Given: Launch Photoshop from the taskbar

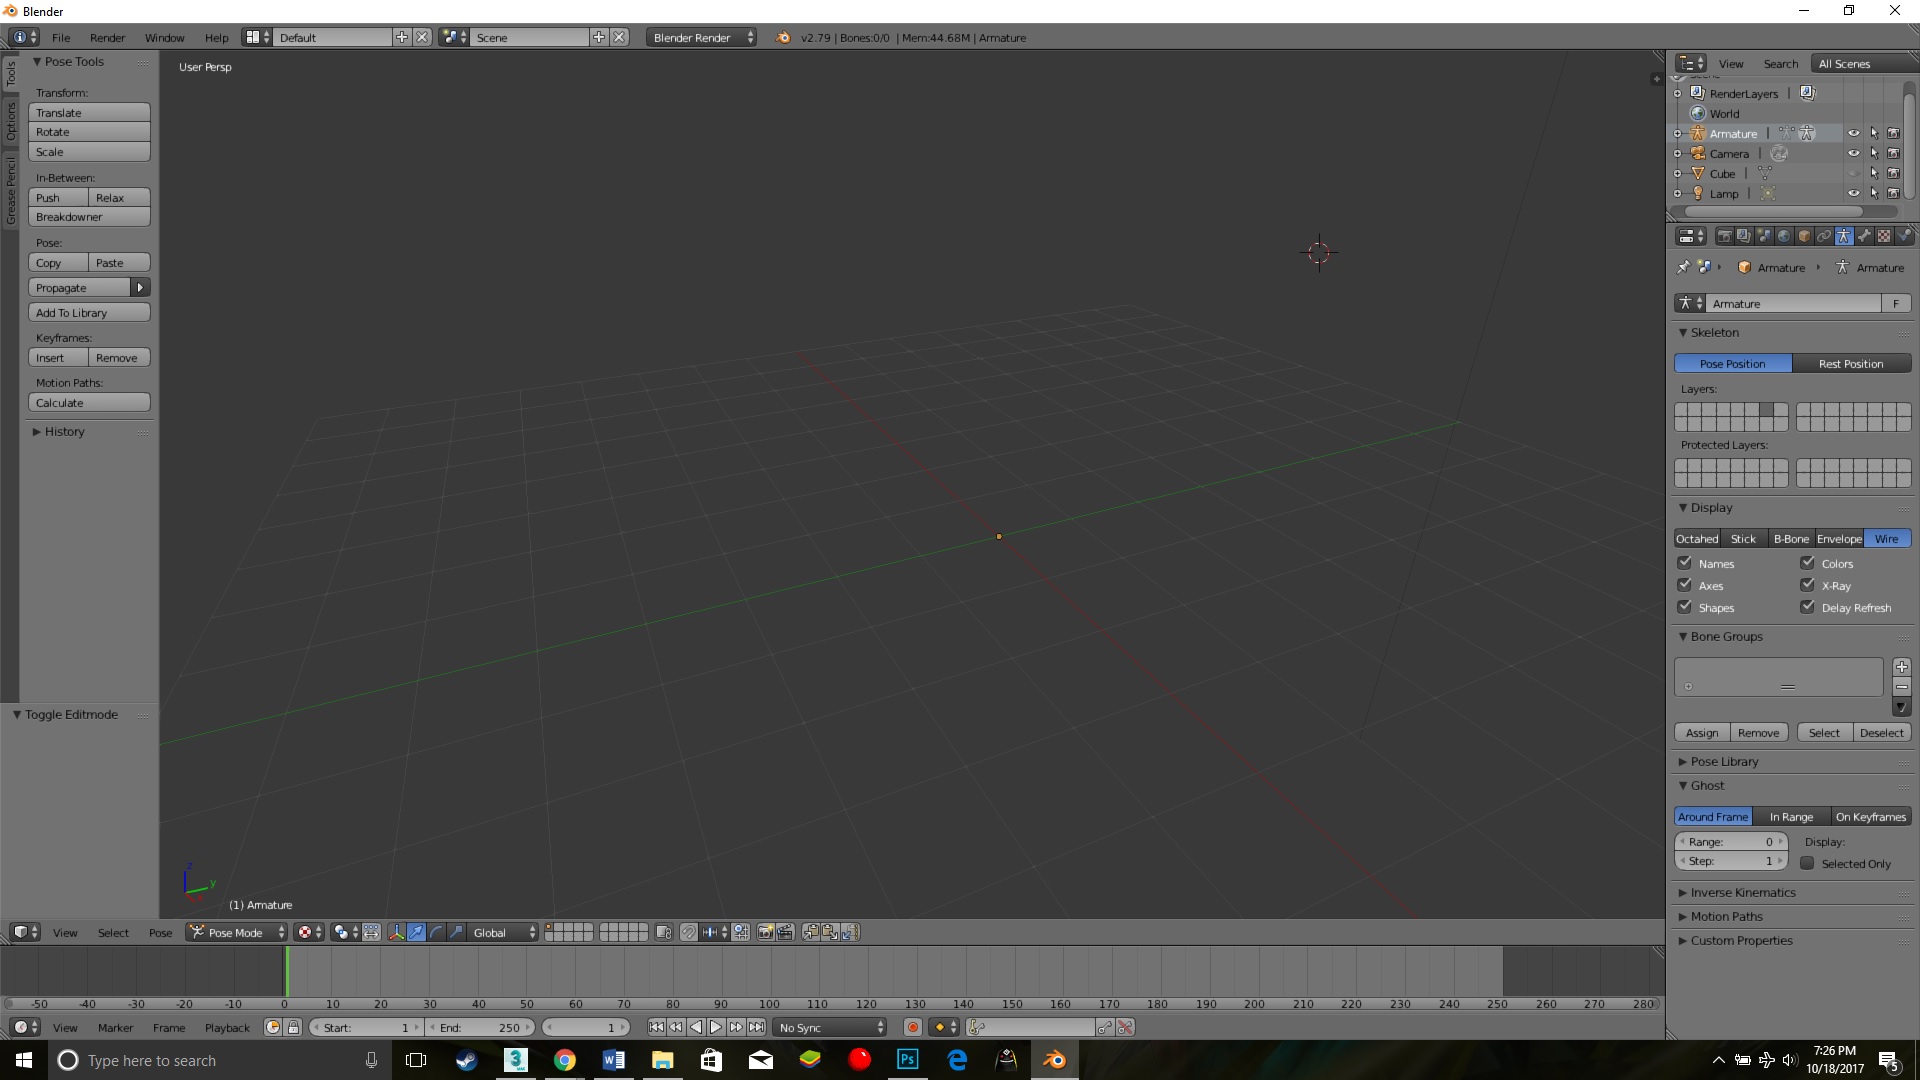Looking at the screenshot, I should (908, 1060).
